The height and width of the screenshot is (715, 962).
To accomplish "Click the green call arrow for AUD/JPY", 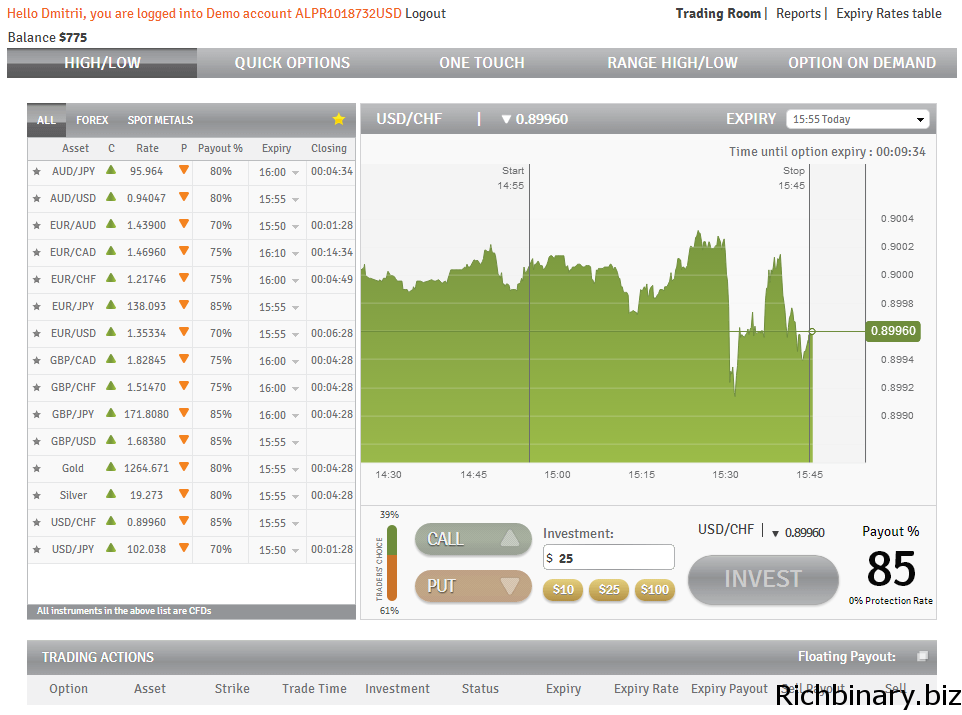I will tap(111, 170).
